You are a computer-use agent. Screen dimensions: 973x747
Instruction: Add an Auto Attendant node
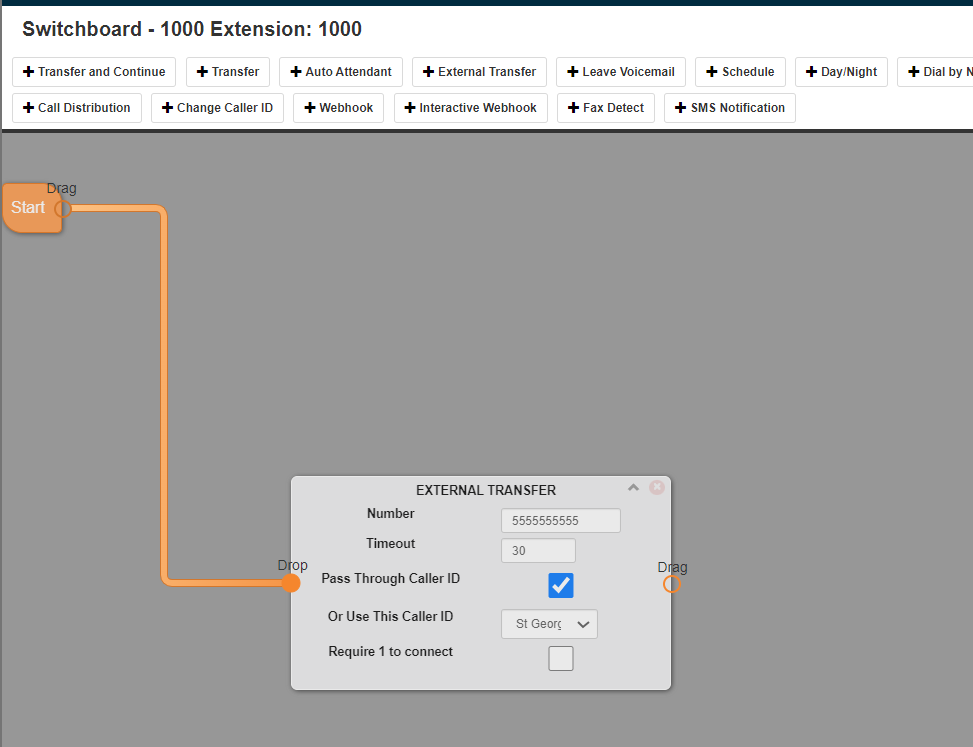(340, 72)
